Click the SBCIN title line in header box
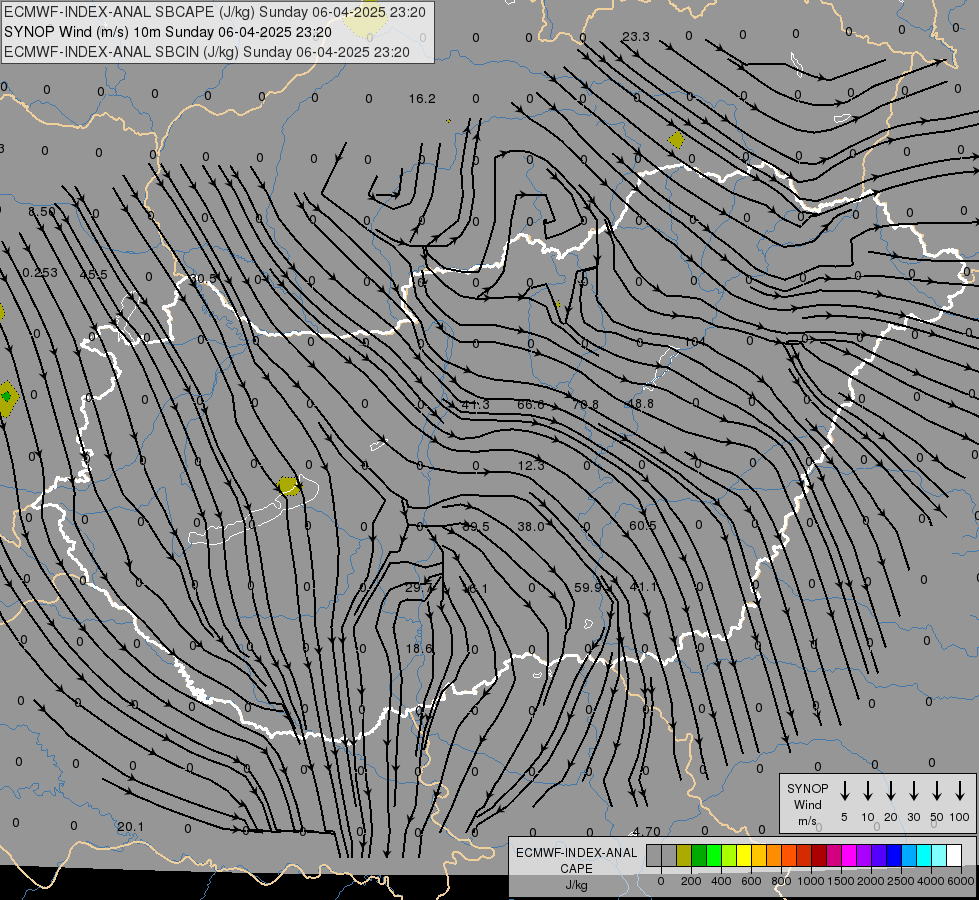979x900 pixels. click(207, 52)
